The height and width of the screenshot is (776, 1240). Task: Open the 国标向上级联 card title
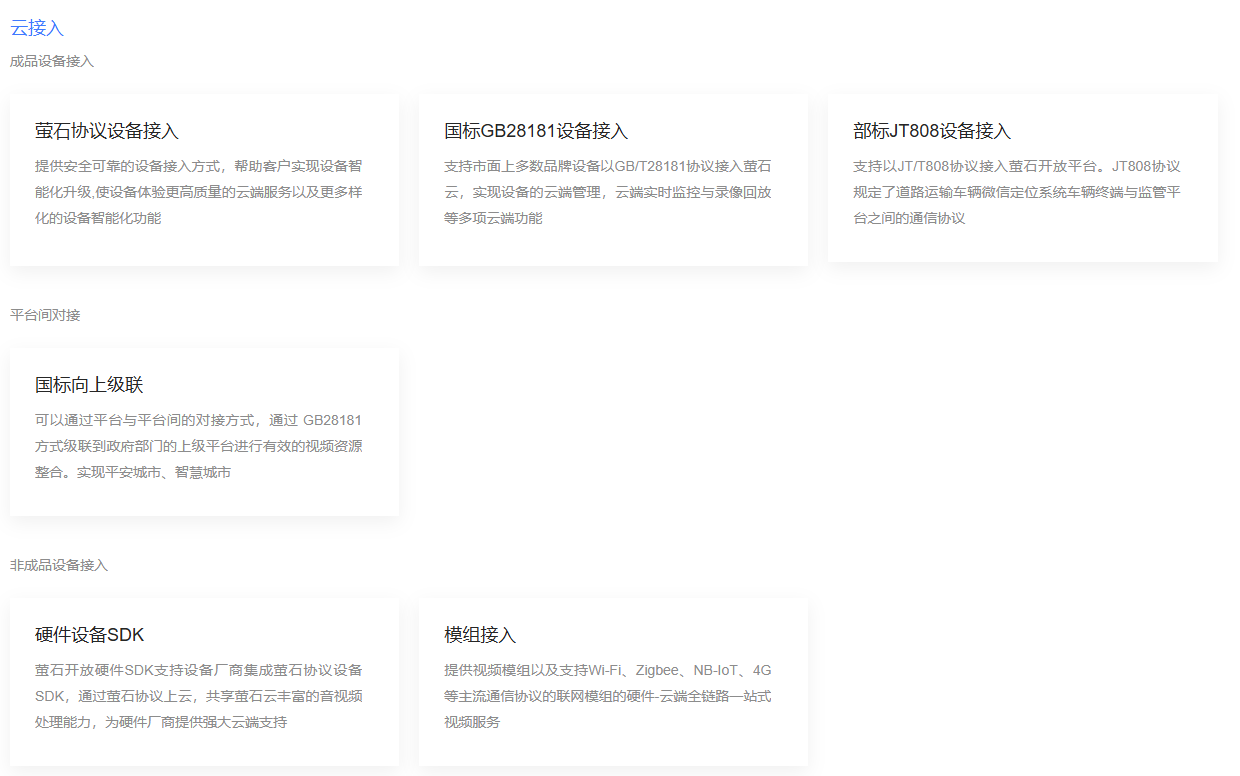point(89,385)
